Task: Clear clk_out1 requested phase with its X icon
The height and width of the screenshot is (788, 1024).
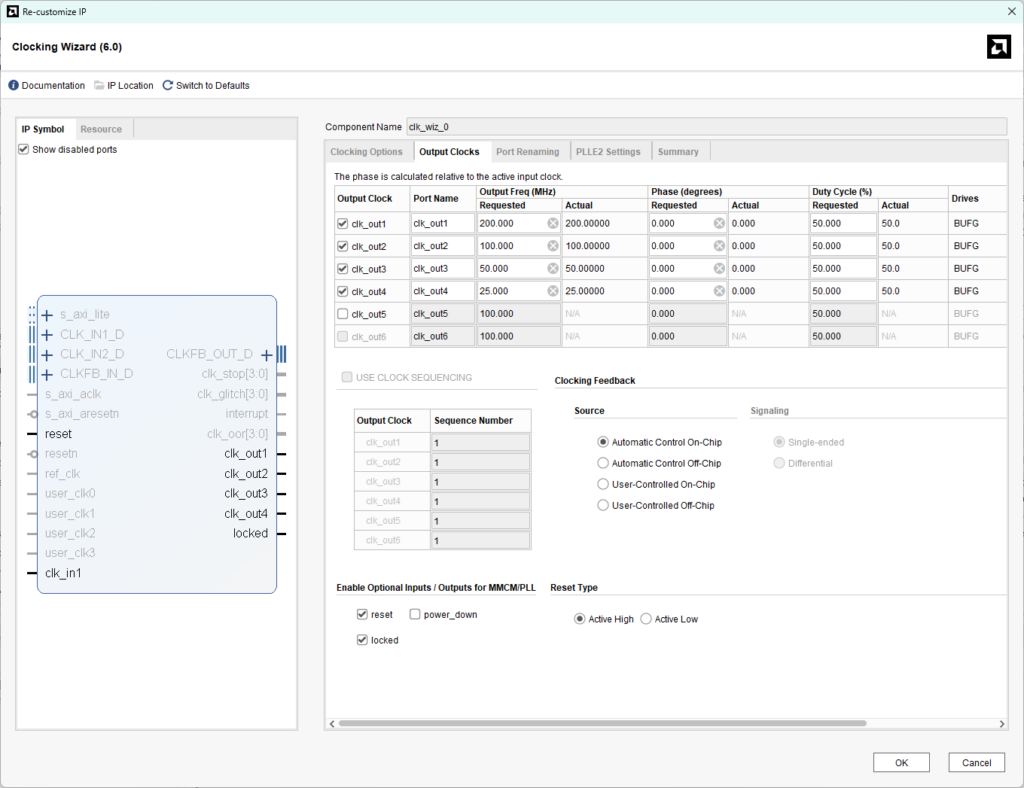Action: pos(719,223)
